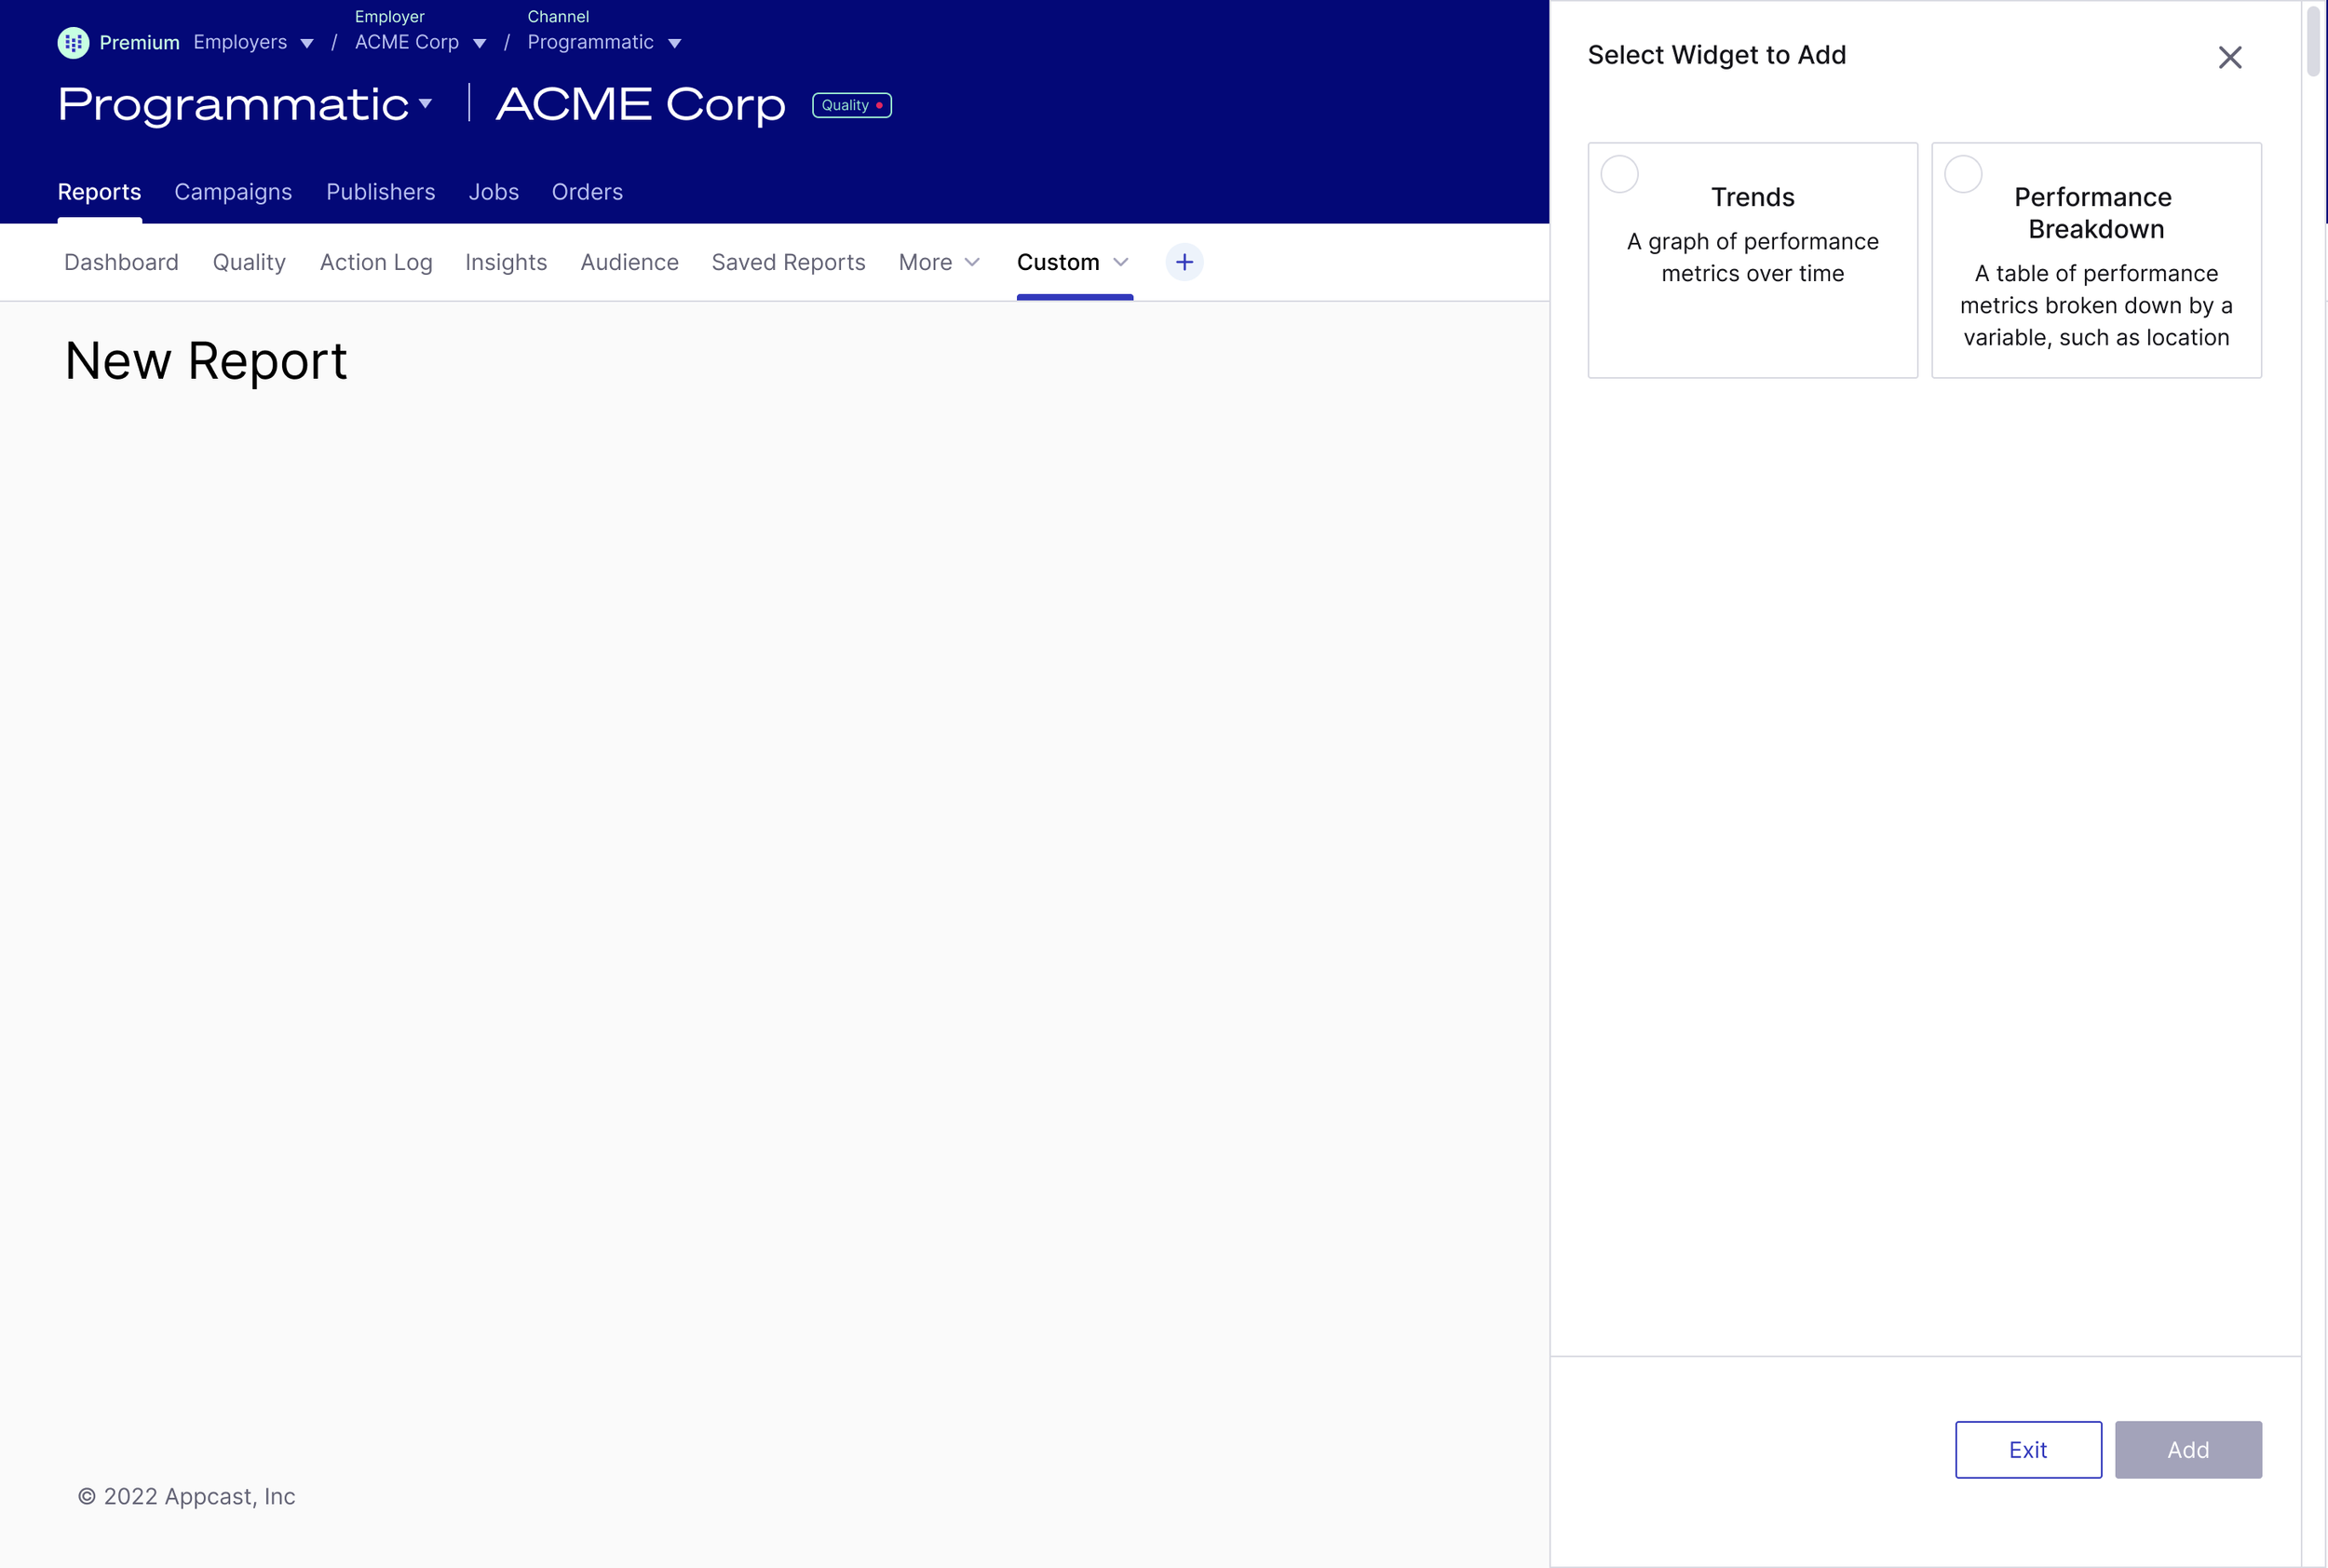
Task: Switch to the Campaigns tab
Action: pyautogui.click(x=233, y=192)
